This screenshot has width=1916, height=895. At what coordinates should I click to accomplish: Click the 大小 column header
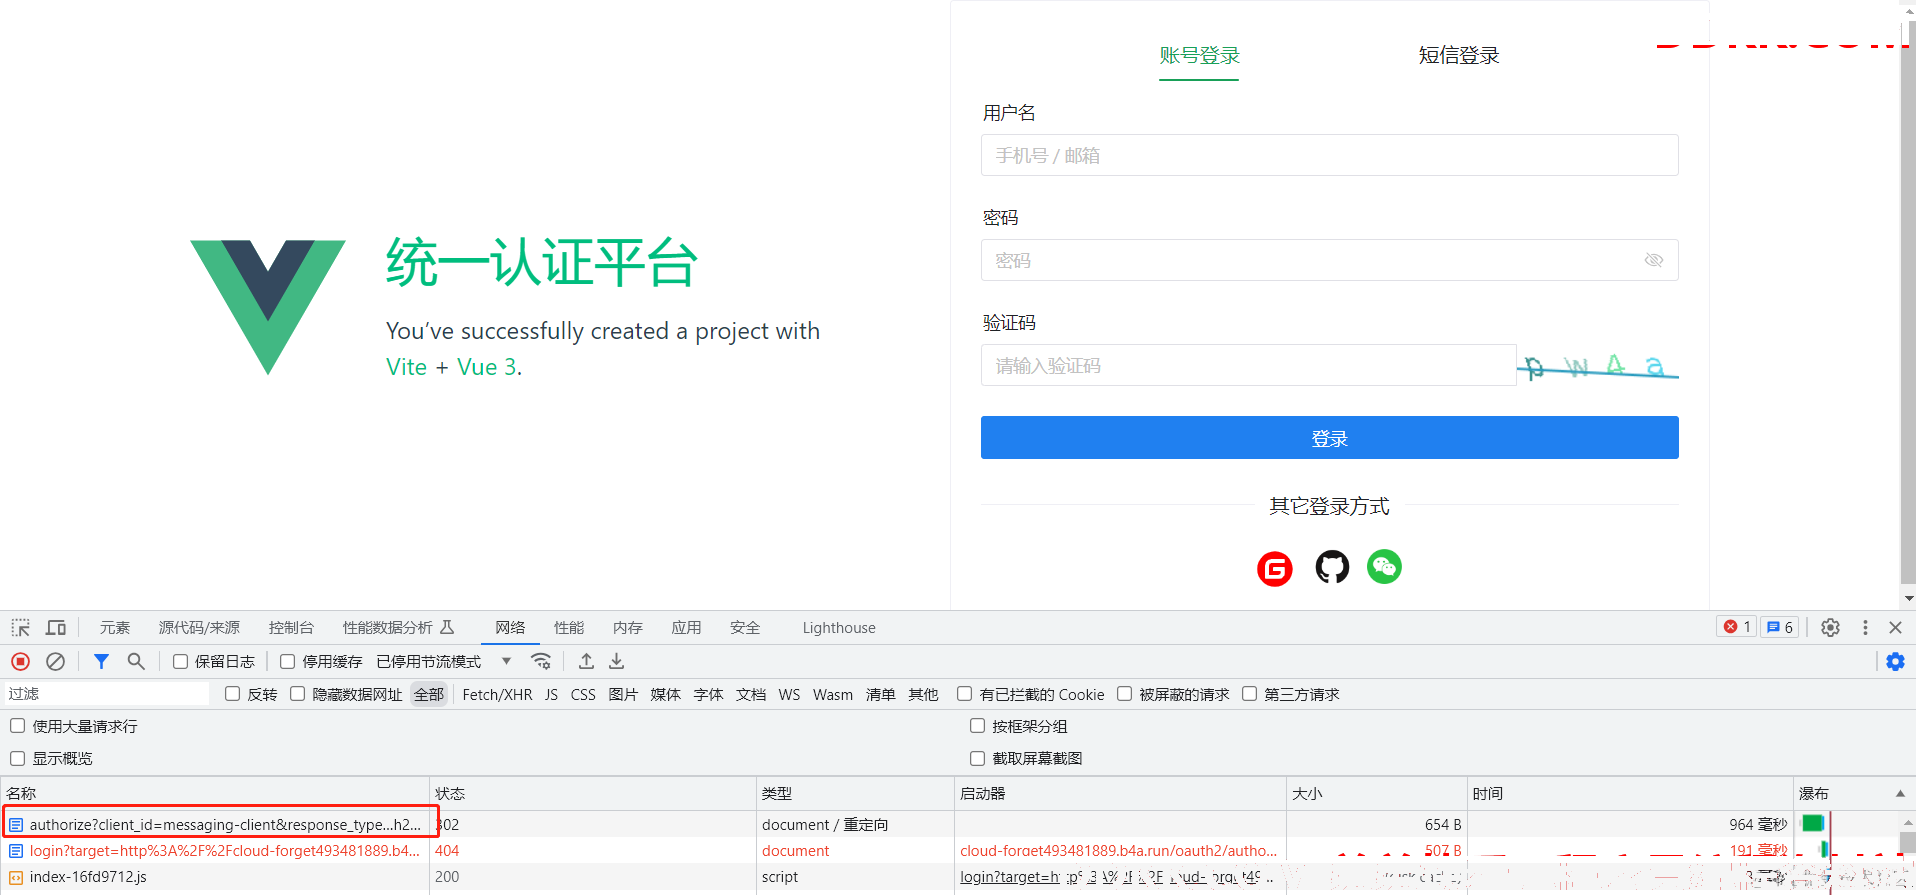pos(1376,793)
